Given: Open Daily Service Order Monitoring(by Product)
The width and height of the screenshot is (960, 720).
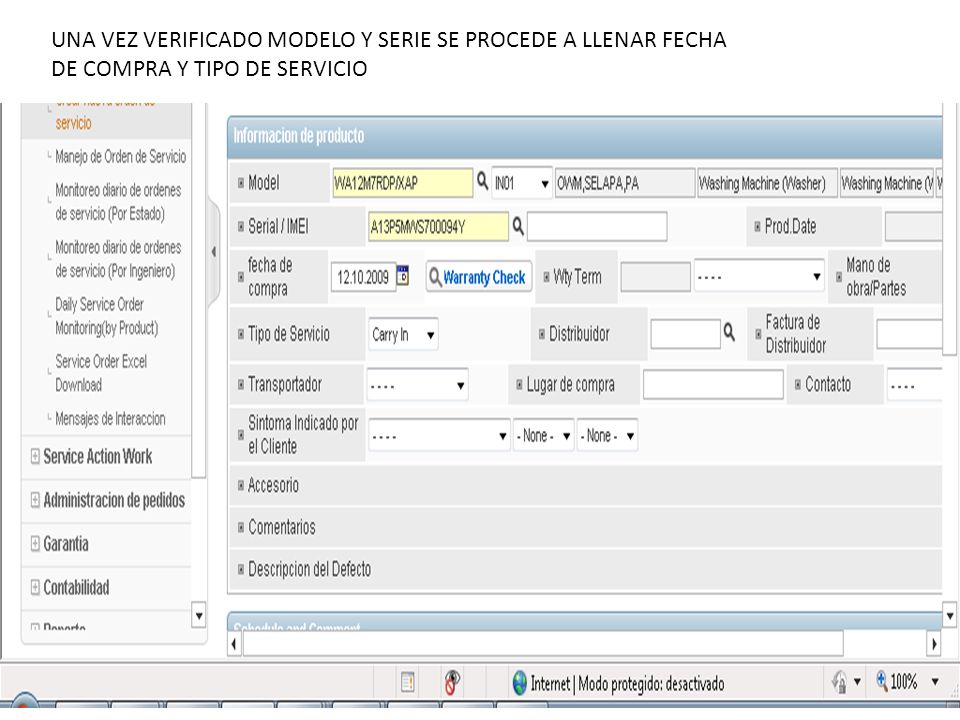Looking at the screenshot, I should coord(107,316).
